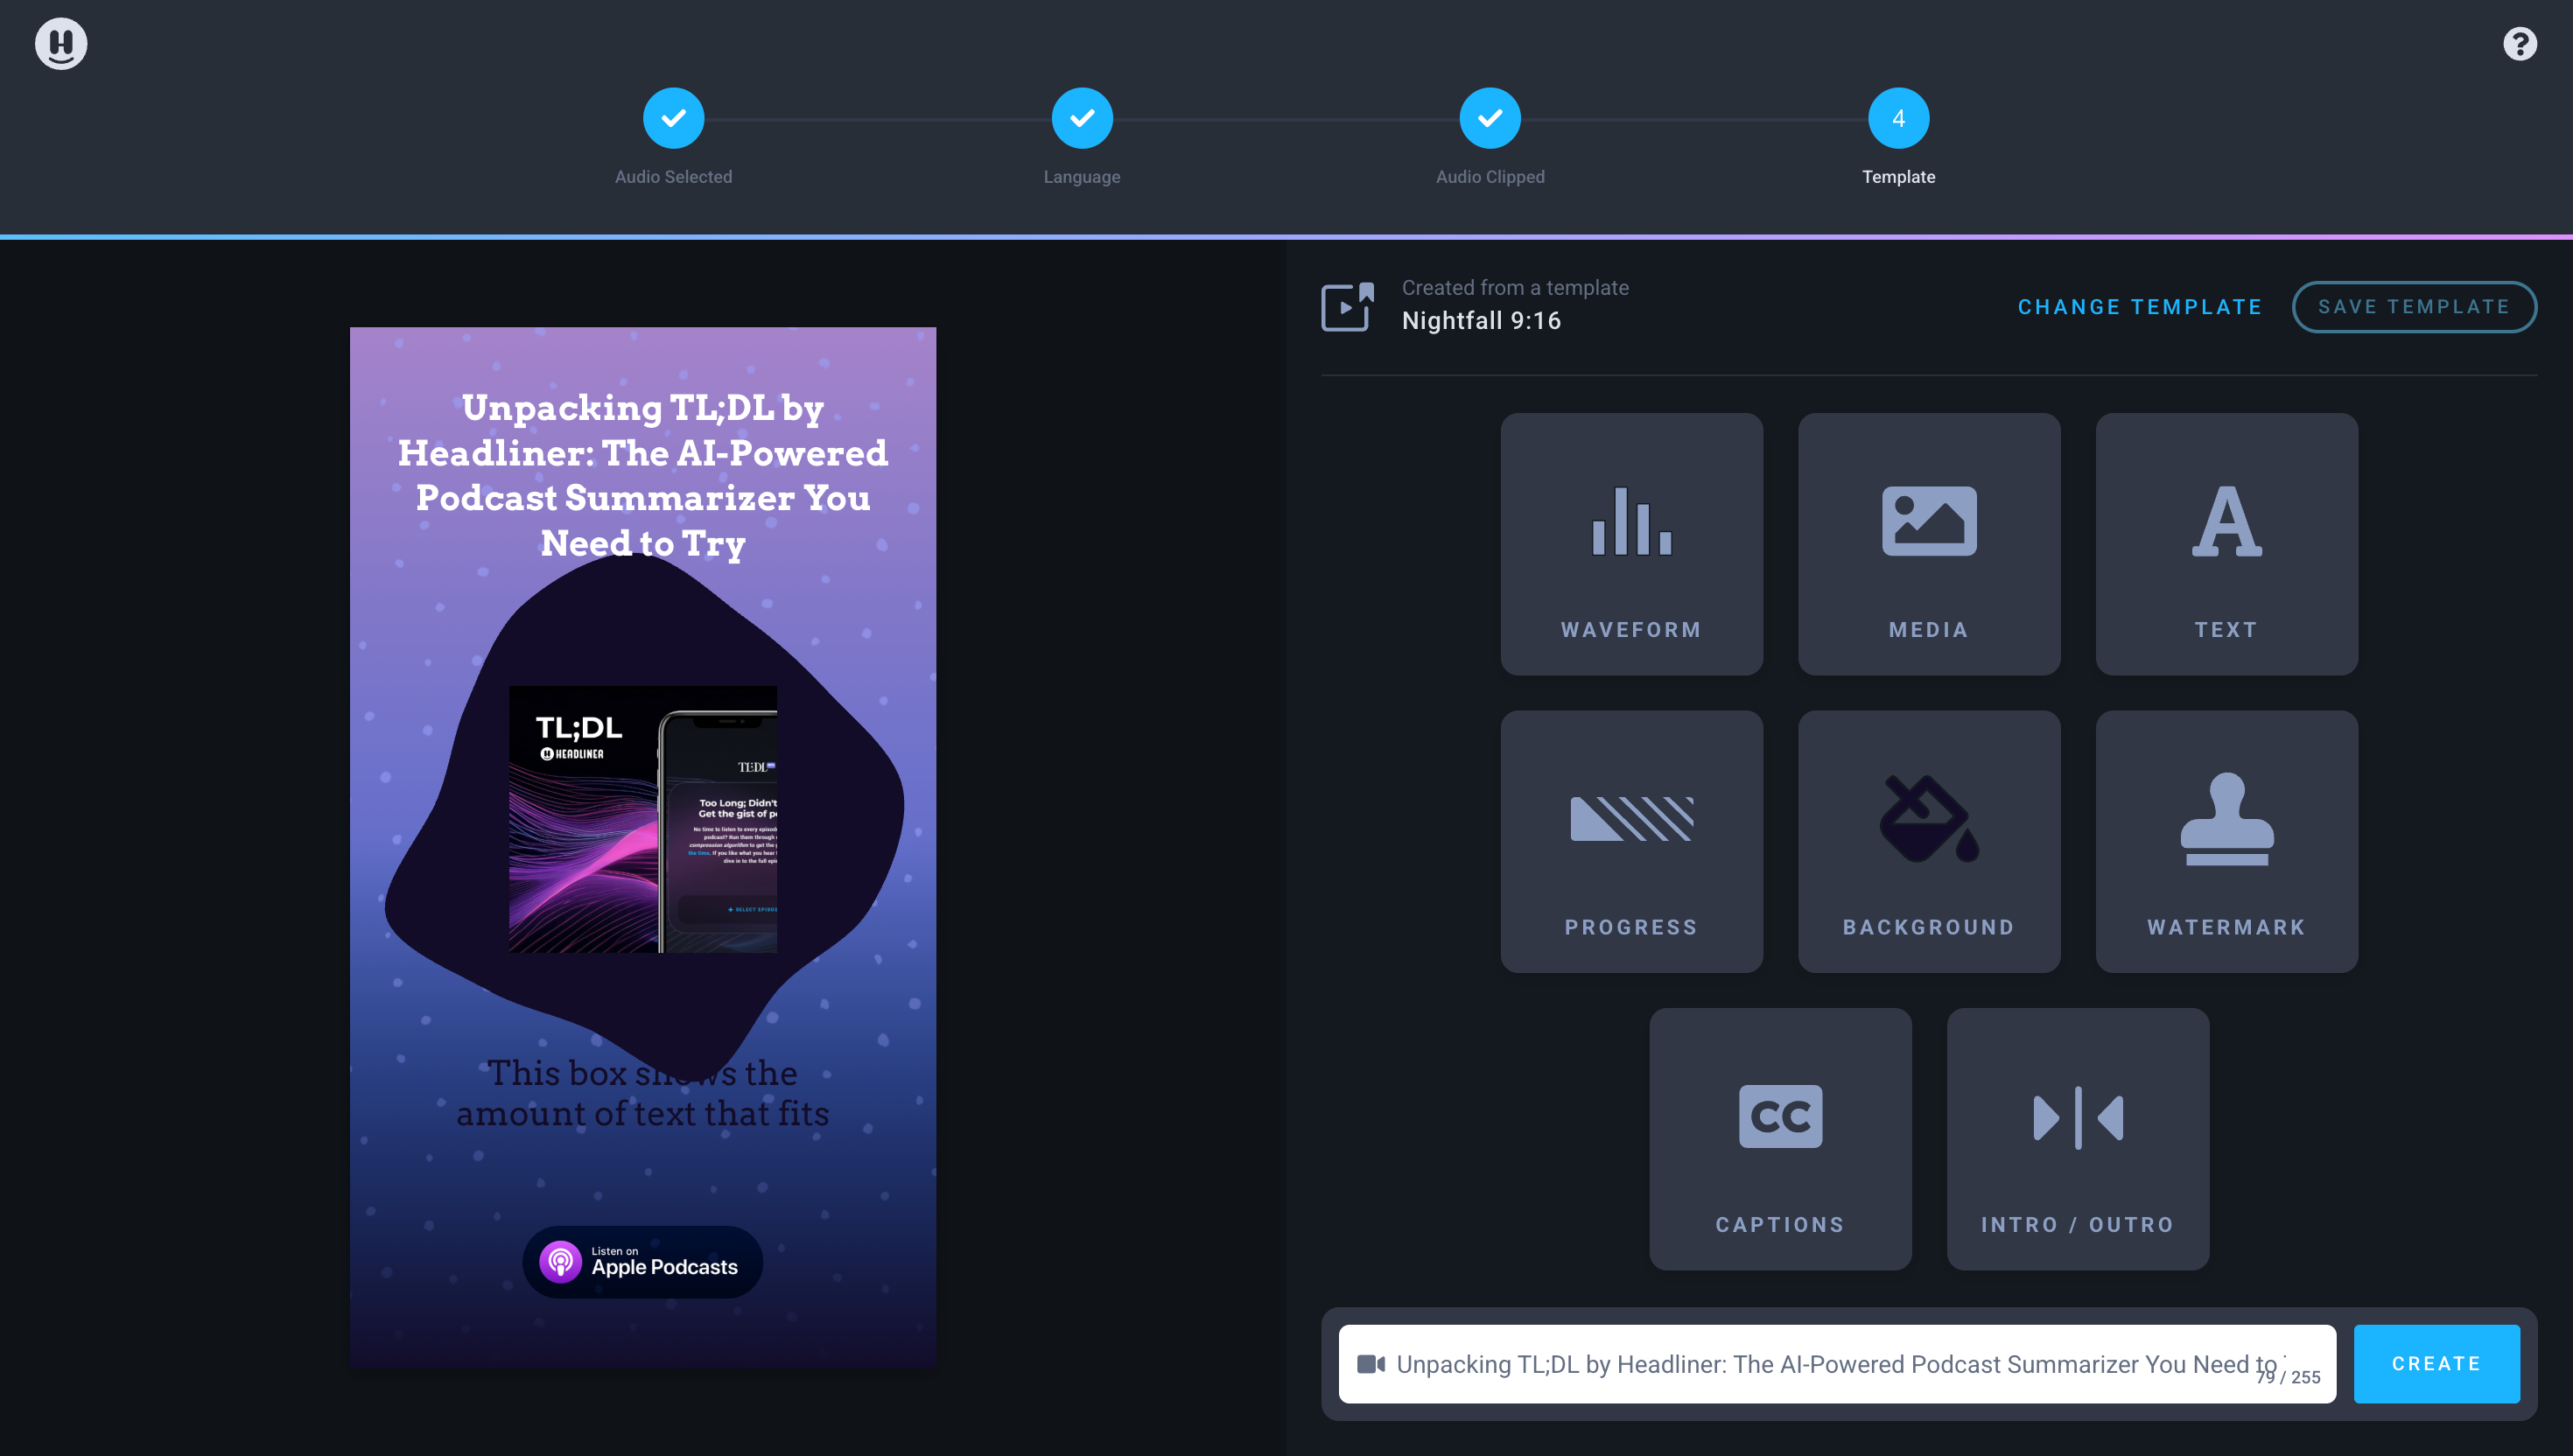The height and width of the screenshot is (1456, 2573).
Task: Open the Media options tile
Action: pos(1929,544)
